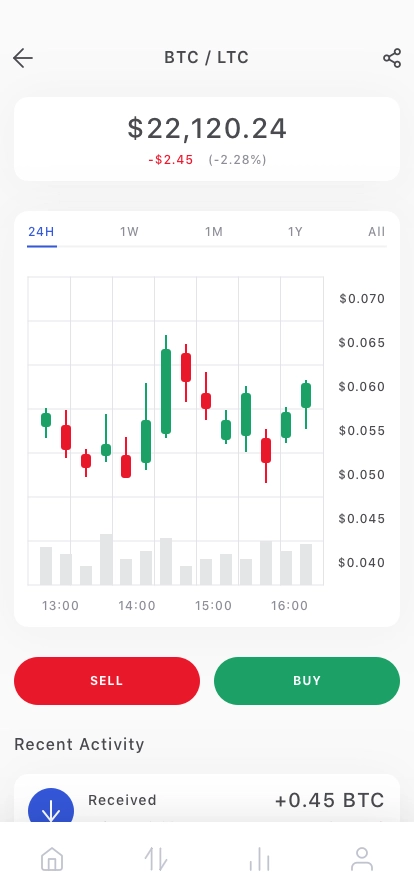Click the $0.040 axis label
Image resolution: width=414 pixels, height=896 pixels.
[x=362, y=562]
